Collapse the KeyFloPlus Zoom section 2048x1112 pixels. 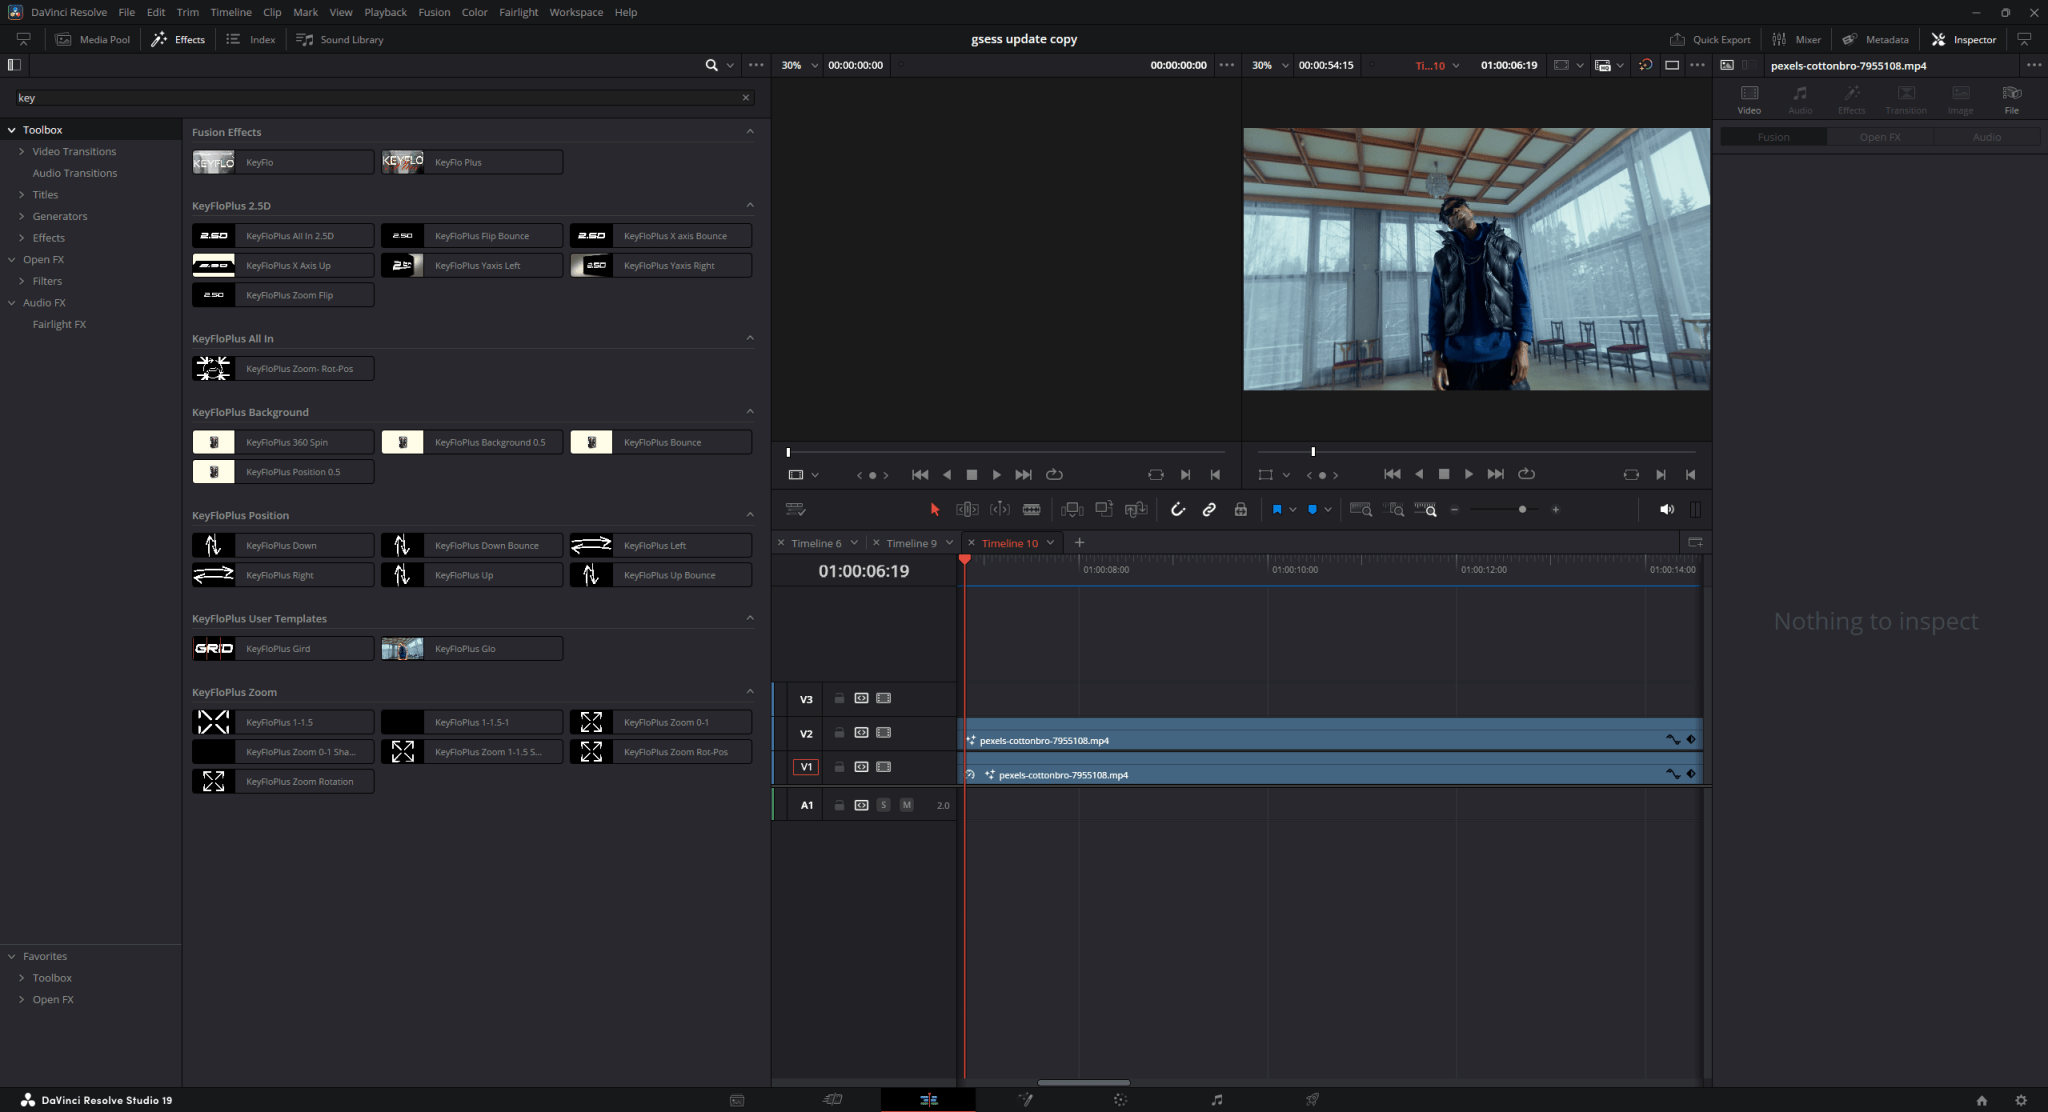click(751, 691)
